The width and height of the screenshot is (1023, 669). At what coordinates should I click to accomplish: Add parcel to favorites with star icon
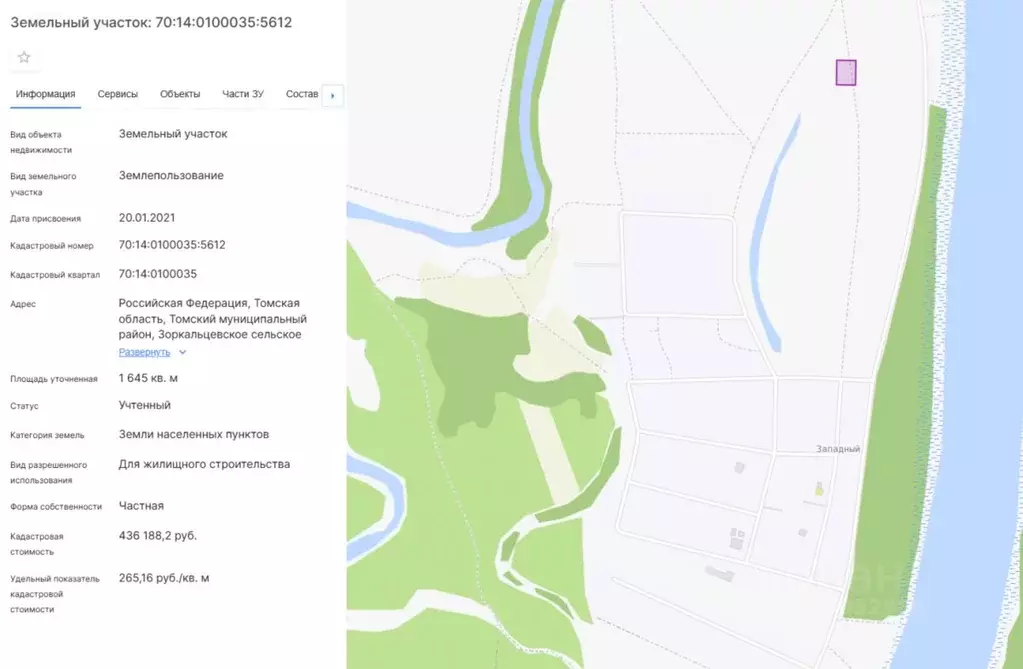click(x=24, y=57)
